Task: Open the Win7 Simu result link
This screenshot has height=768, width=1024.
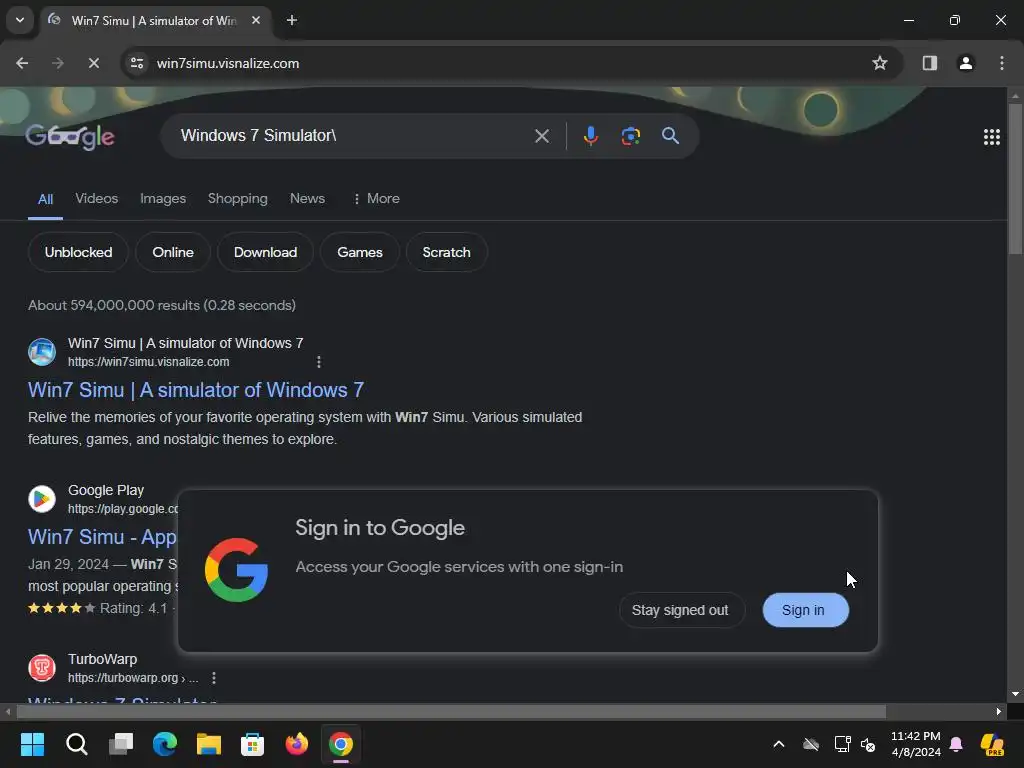Action: click(x=196, y=390)
